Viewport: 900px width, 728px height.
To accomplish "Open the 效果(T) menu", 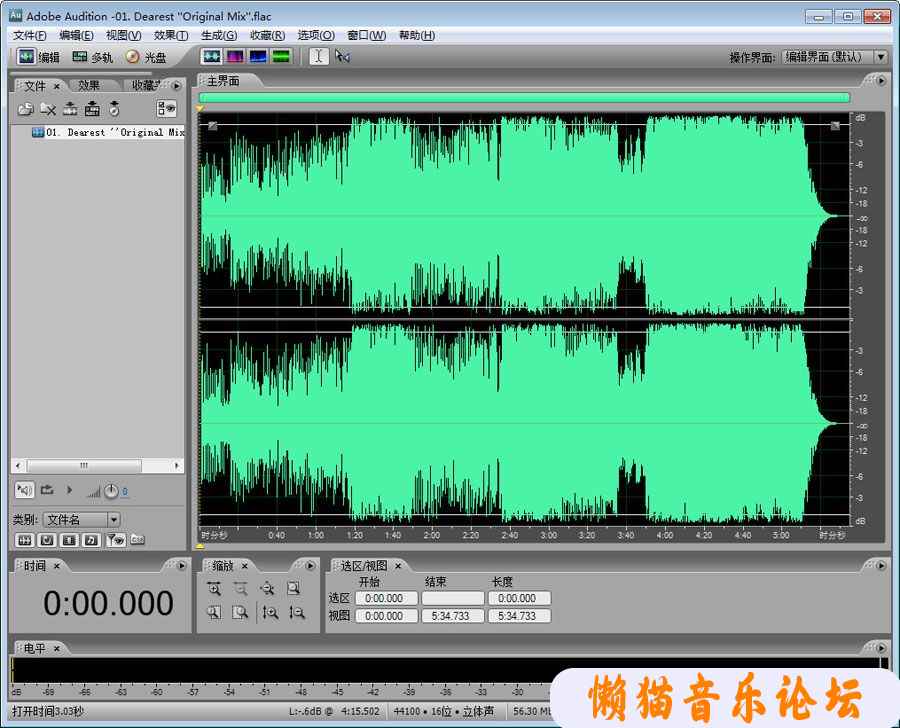I will click(171, 36).
